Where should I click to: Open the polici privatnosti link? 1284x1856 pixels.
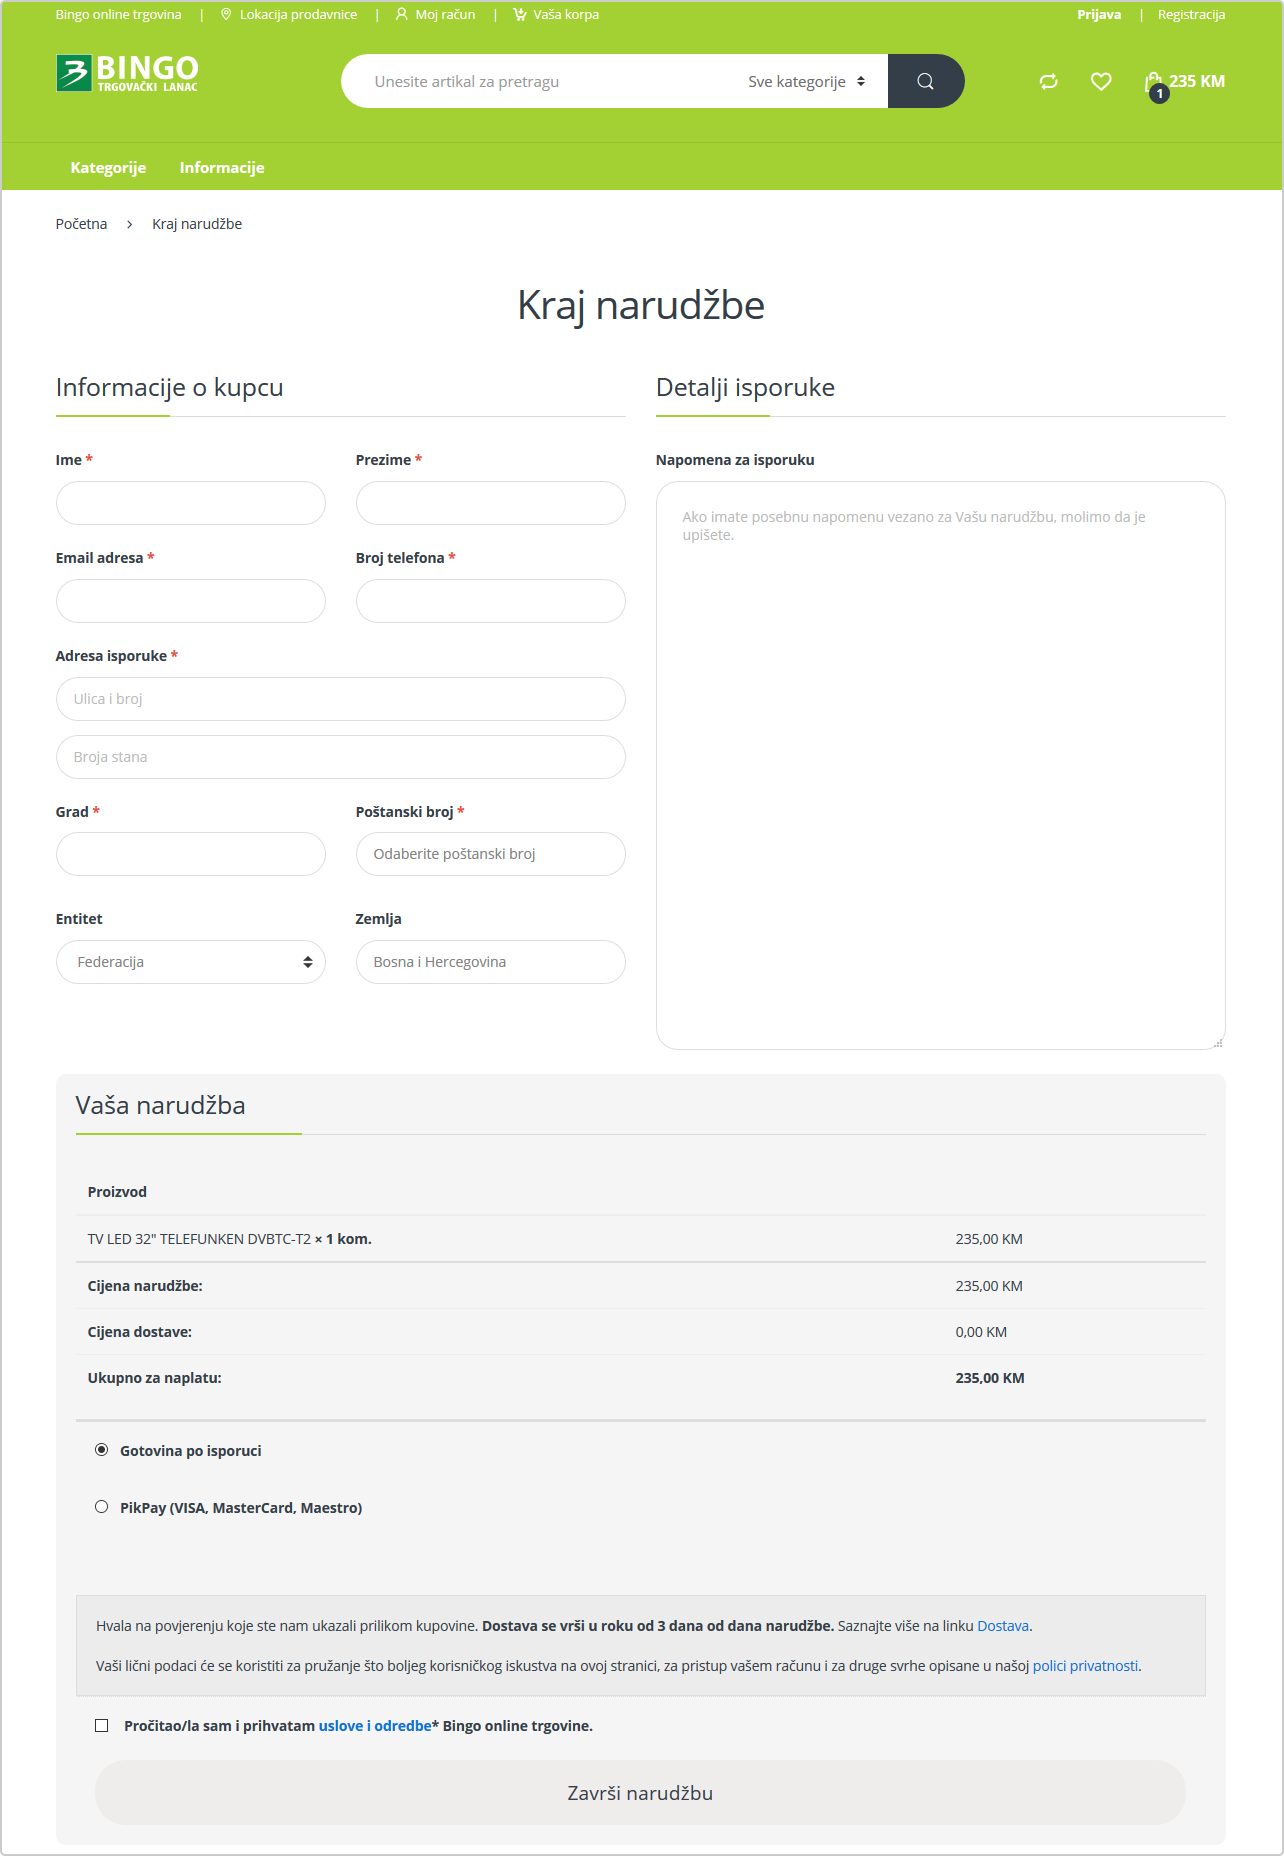click(x=1085, y=1666)
